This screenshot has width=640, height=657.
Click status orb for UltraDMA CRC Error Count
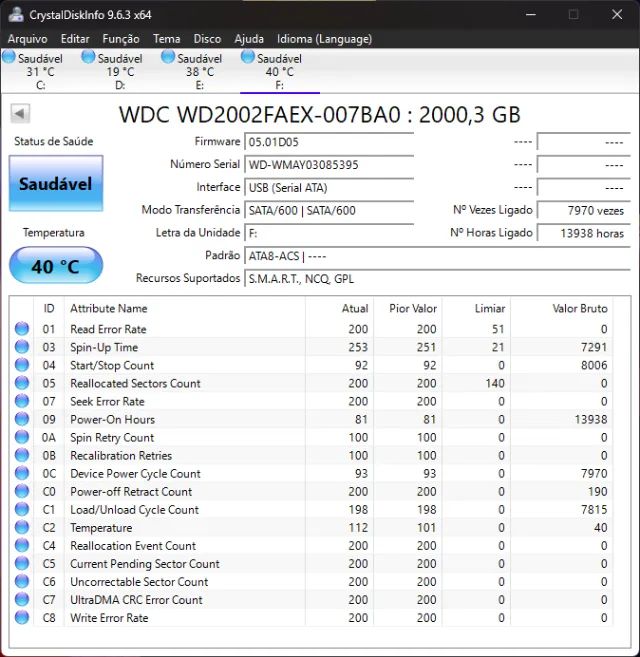point(22,599)
